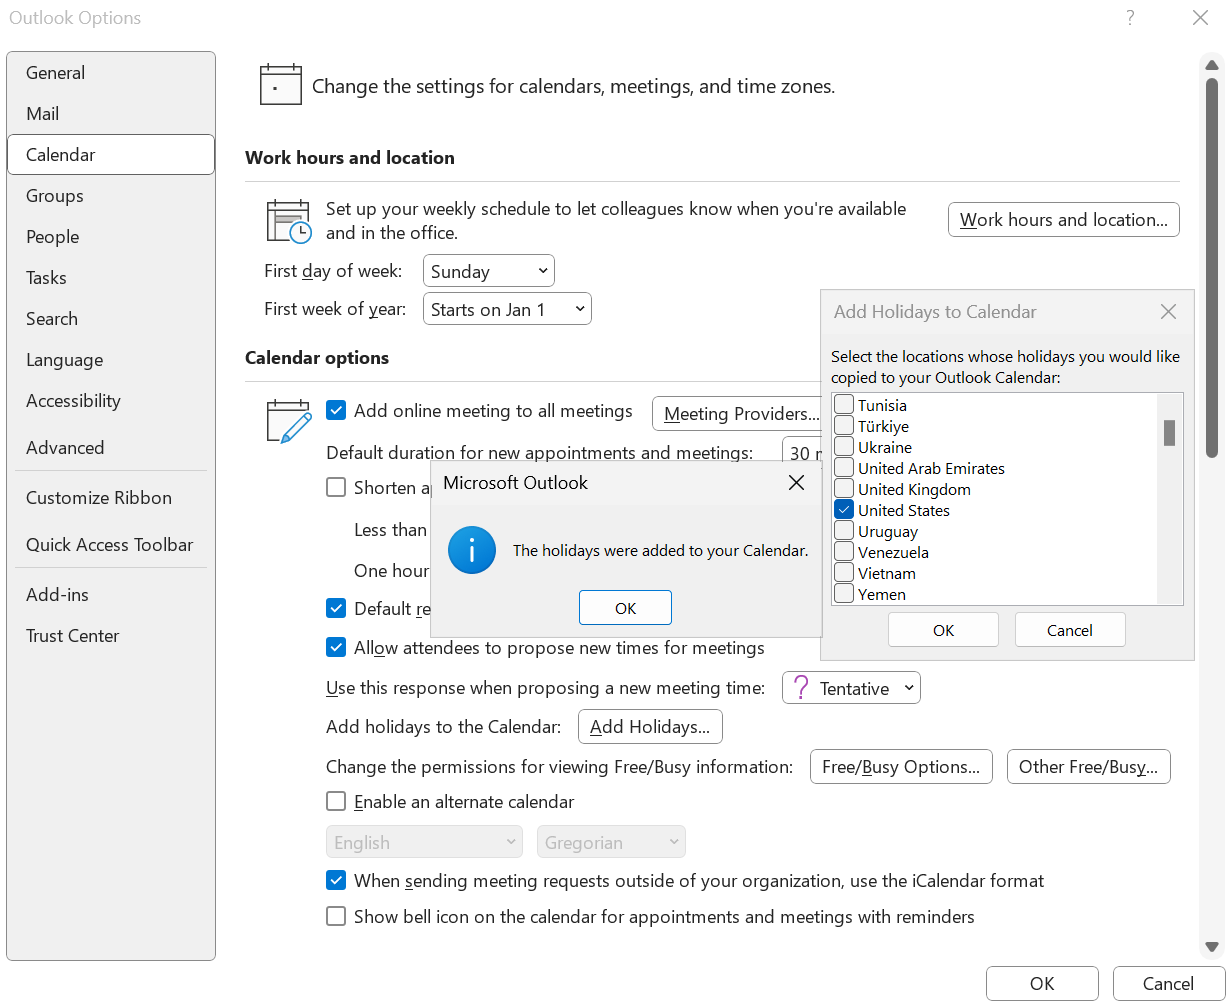Check Venezuela holiday checkbox
Image resolution: width=1230 pixels, height=1005 pixels.
pyautogui.click(x=844, y=552)
